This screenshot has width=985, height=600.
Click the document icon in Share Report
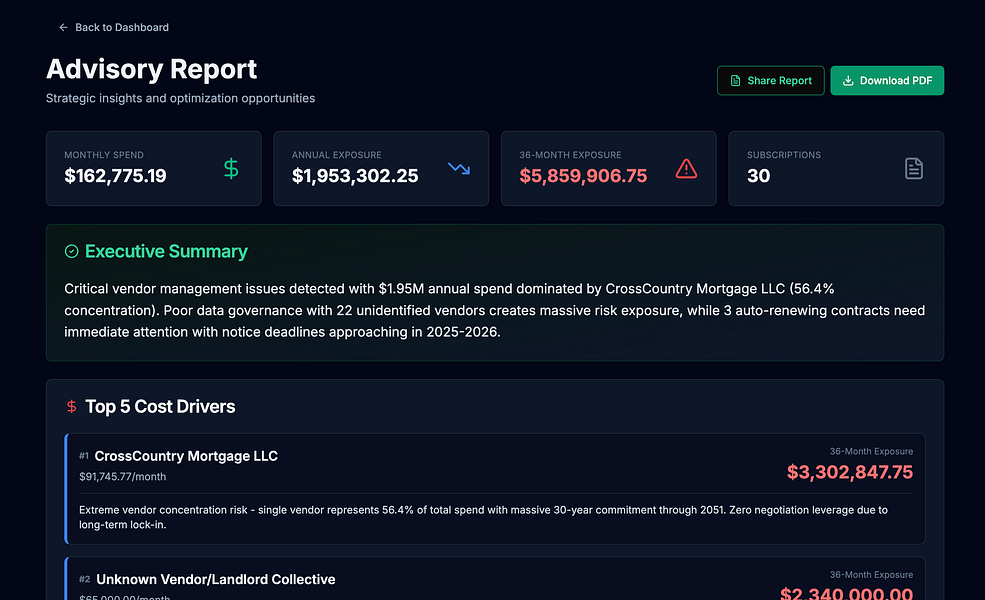(735, 80)
